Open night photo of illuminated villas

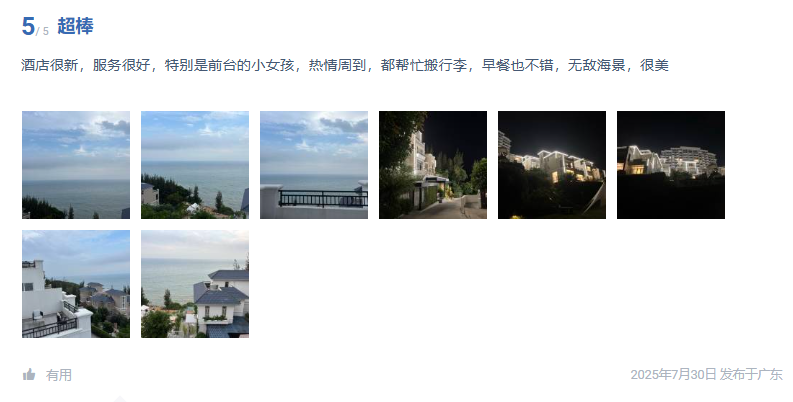(552, 165)
